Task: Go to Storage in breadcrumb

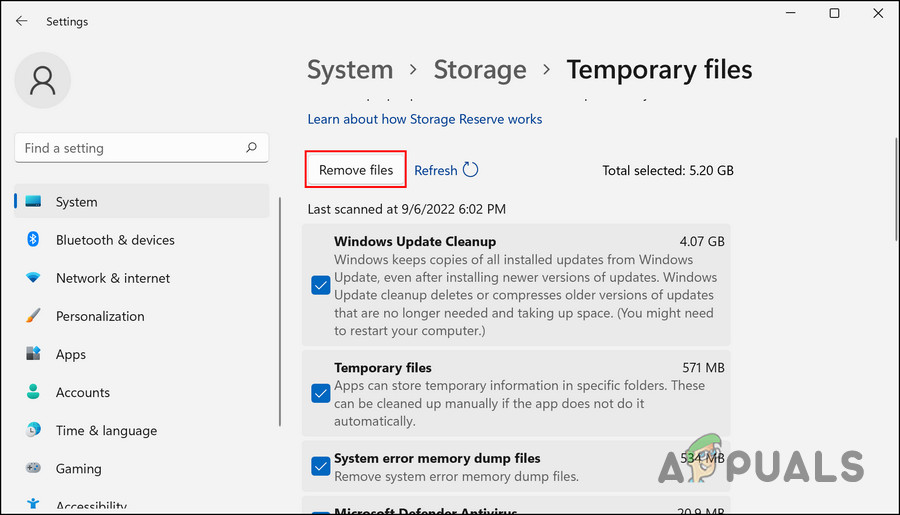Action: (x=480, y=70)
